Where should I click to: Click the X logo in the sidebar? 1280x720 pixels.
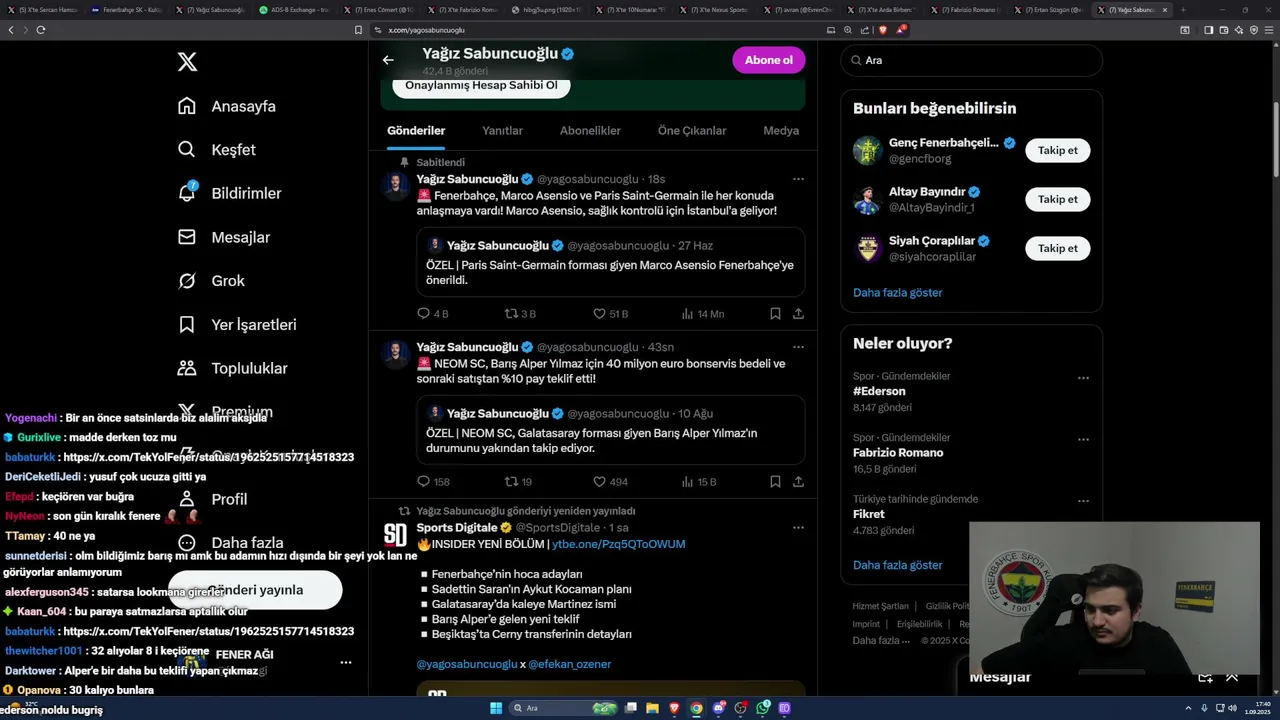(x=187, y=62)
